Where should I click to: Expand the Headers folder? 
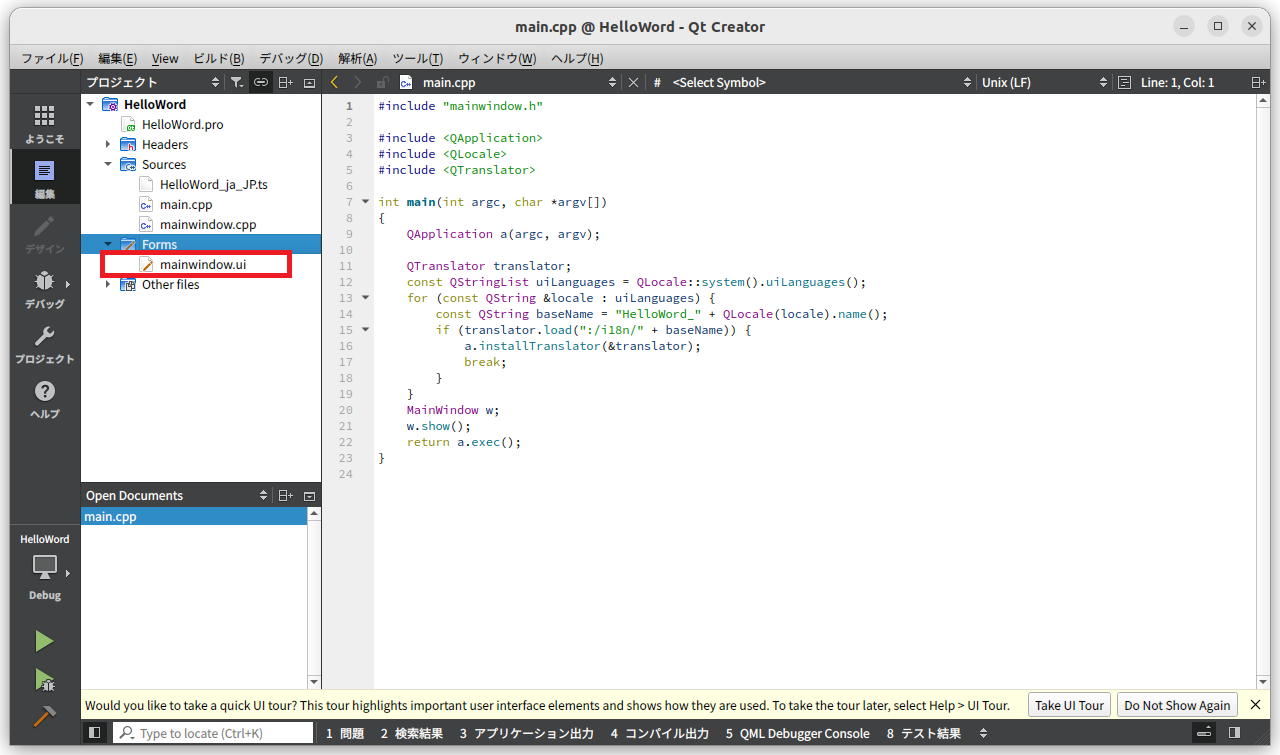pyautogui.click(x=107, y=143)
